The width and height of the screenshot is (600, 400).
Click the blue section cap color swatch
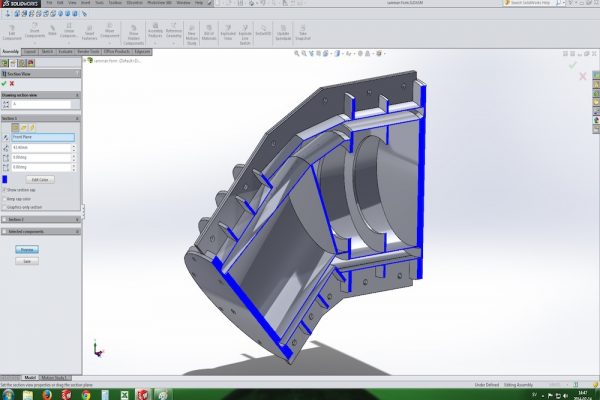point(5,179)
